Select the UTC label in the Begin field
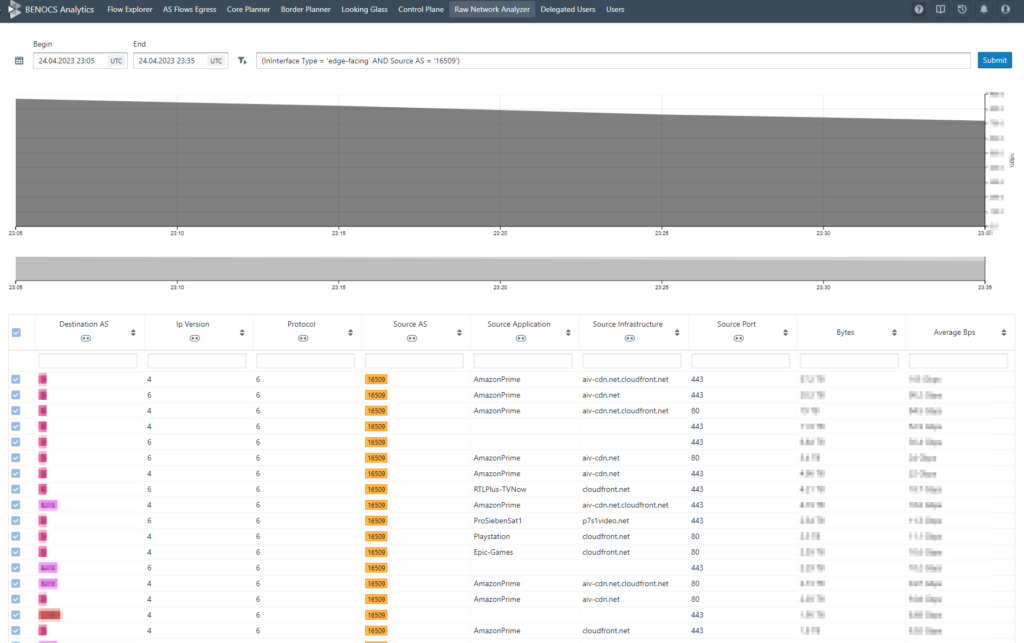Image resolution: width=1024 pixels, height=643 pixels. pyautogui.click(x=116, y=60)
